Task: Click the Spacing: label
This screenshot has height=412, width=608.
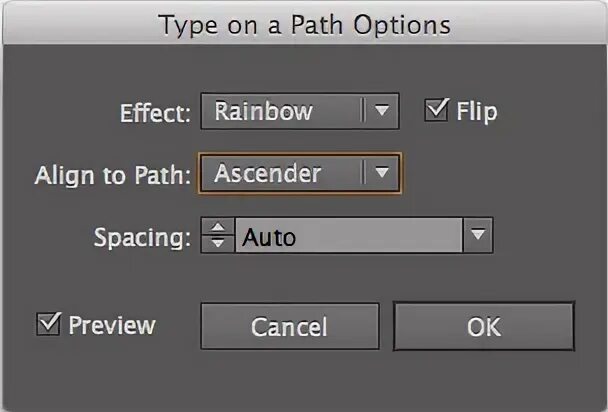Action: coord(141,238)
